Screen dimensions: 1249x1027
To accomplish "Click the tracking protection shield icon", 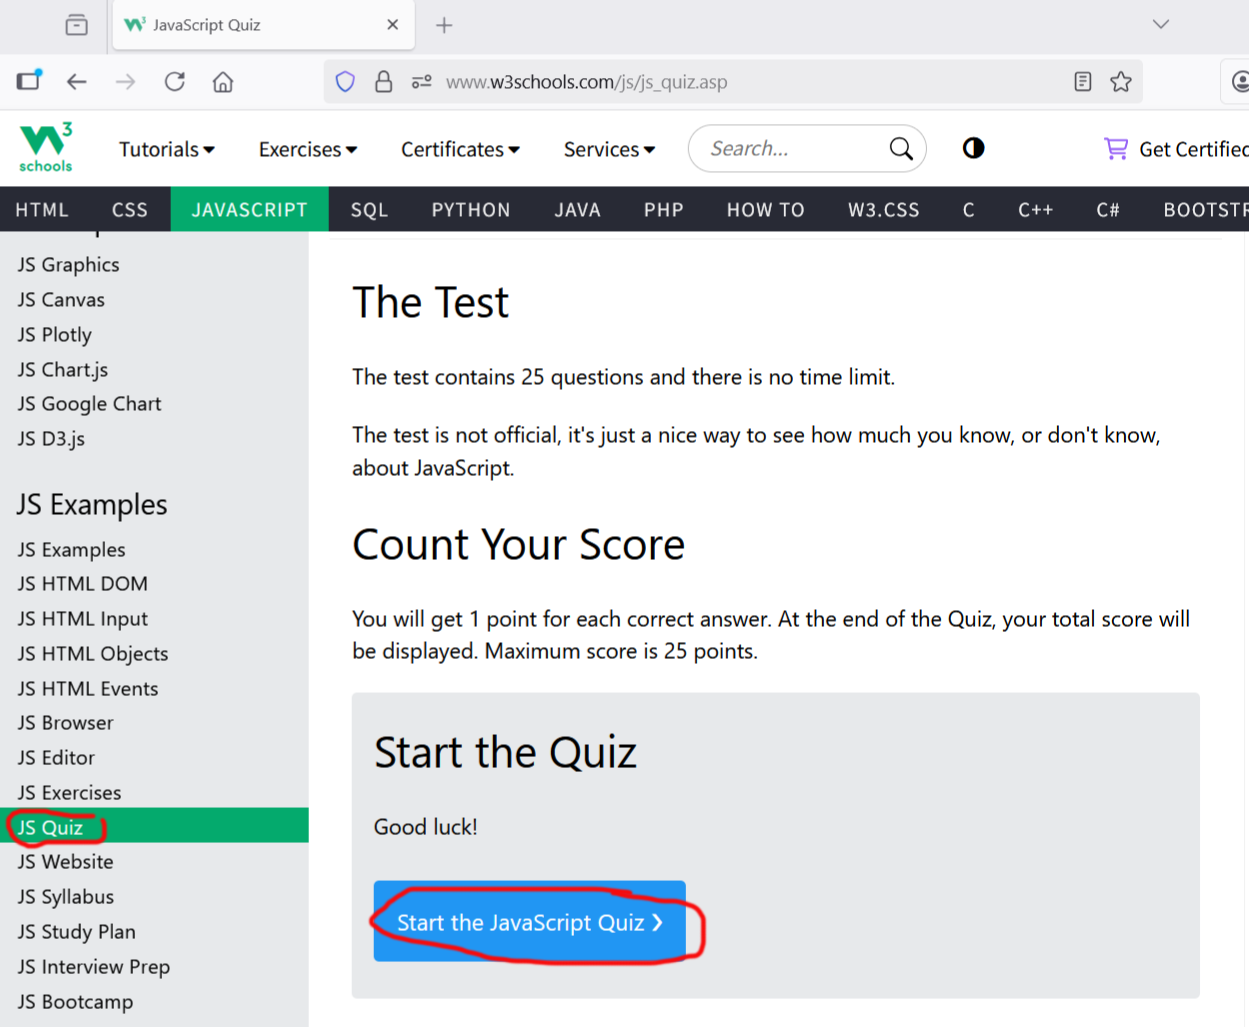I will [x=345, y=82].
